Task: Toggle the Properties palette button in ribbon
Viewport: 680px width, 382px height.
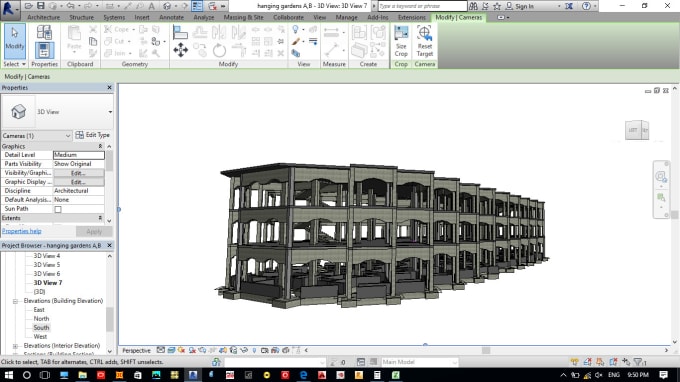Action: click(44, 50)
